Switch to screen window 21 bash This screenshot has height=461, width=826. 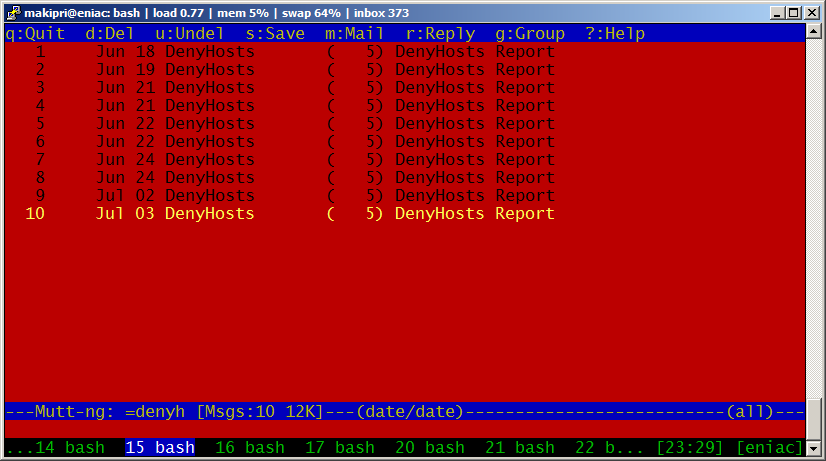click(520, 447)
